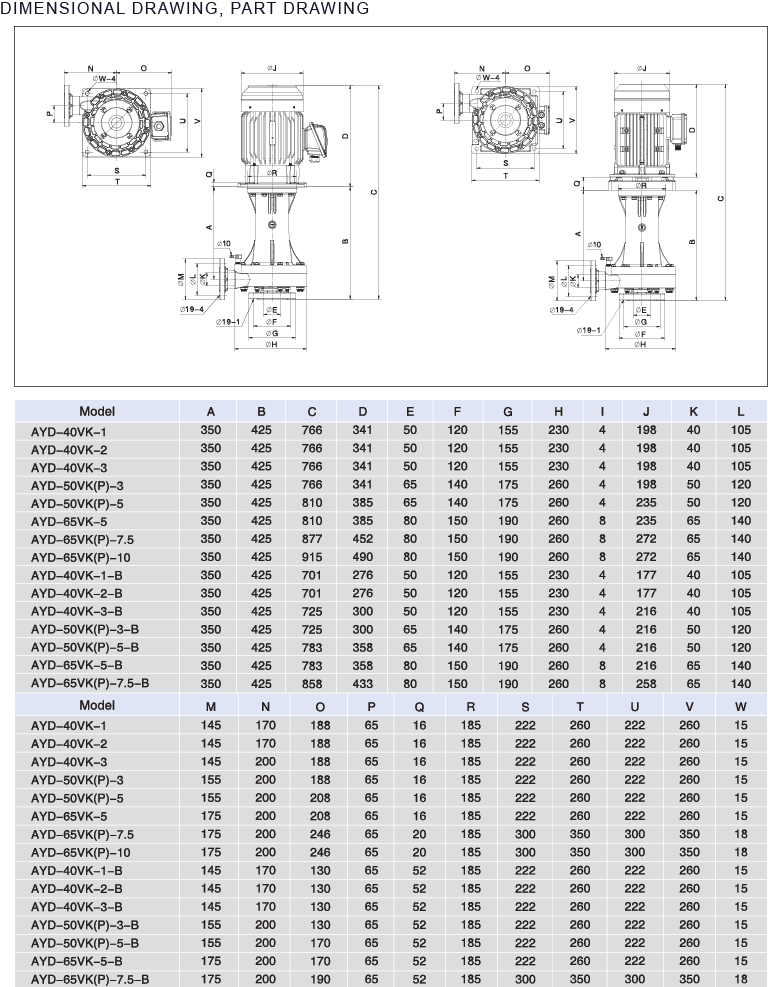Click AYD-50VK(P)-5-B model name in M–W table

click(85, 944)
